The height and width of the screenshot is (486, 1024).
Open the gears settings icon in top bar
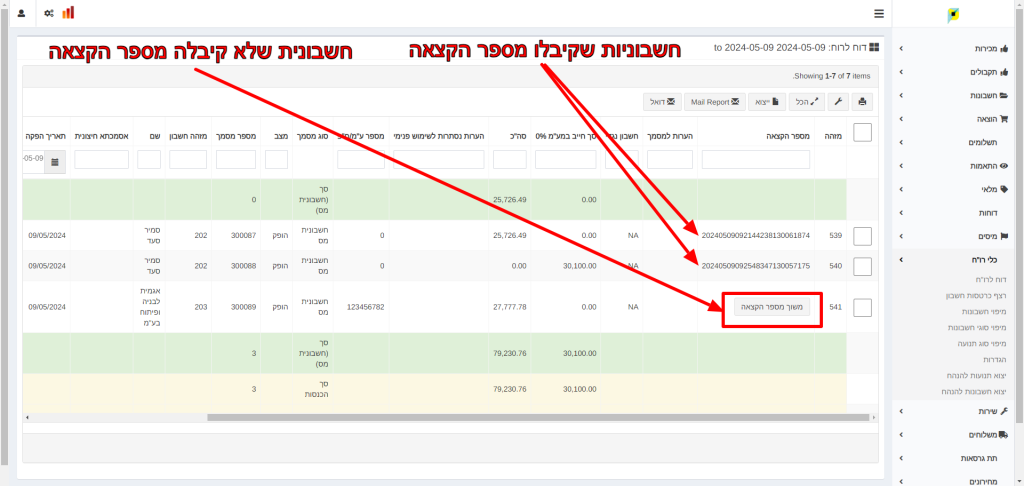point(49,13)
